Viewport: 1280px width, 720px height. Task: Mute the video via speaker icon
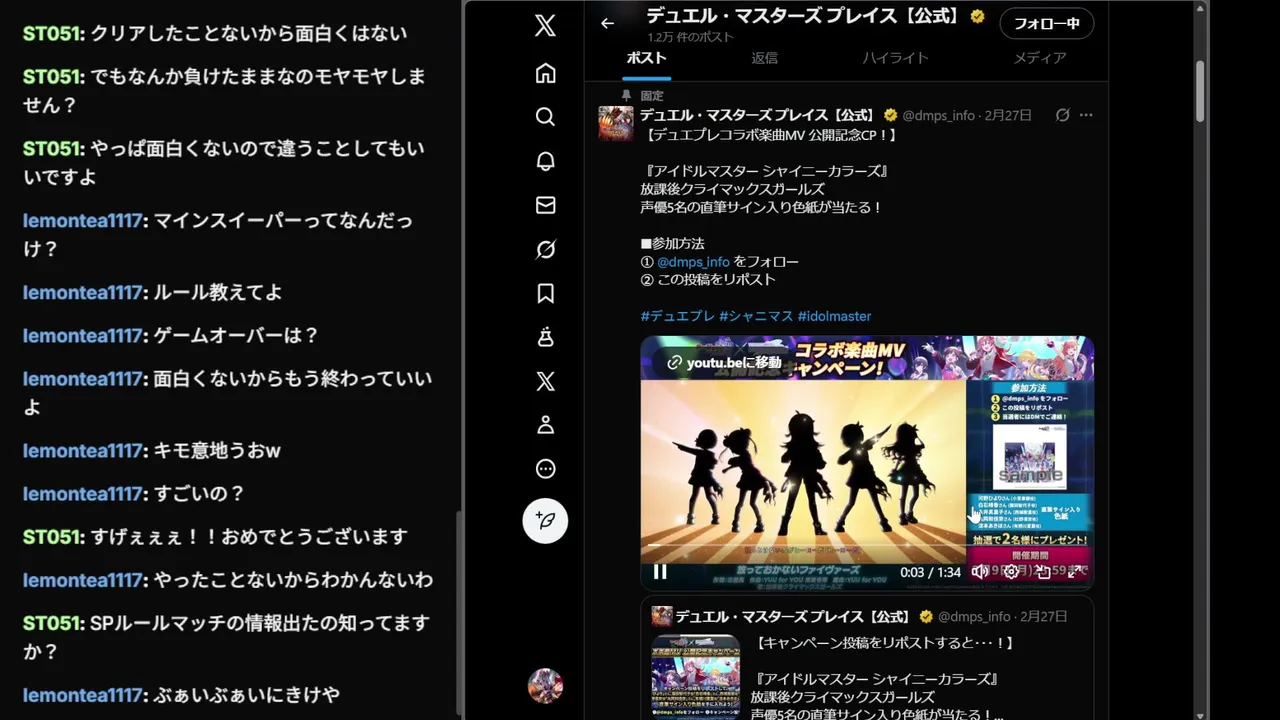click(x=980, y=572)
